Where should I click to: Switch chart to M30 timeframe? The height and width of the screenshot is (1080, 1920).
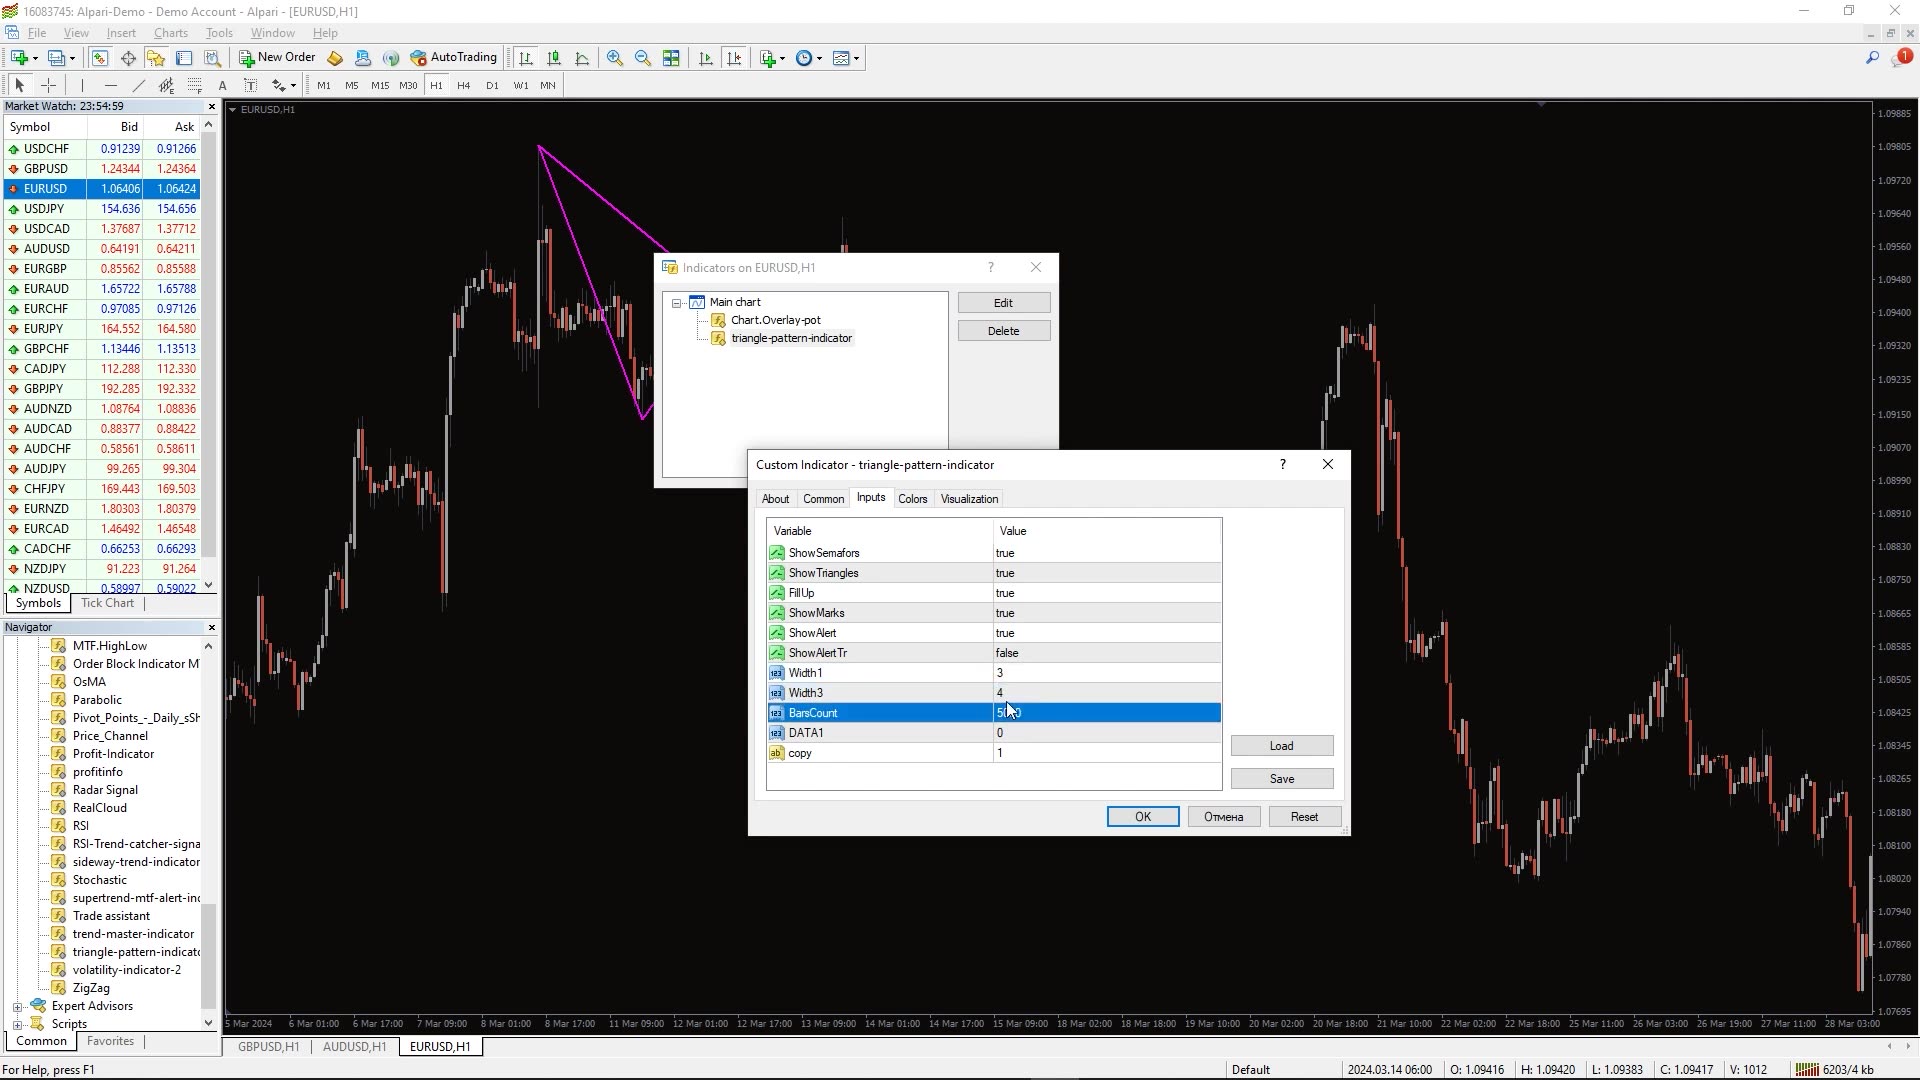(407, 85)
